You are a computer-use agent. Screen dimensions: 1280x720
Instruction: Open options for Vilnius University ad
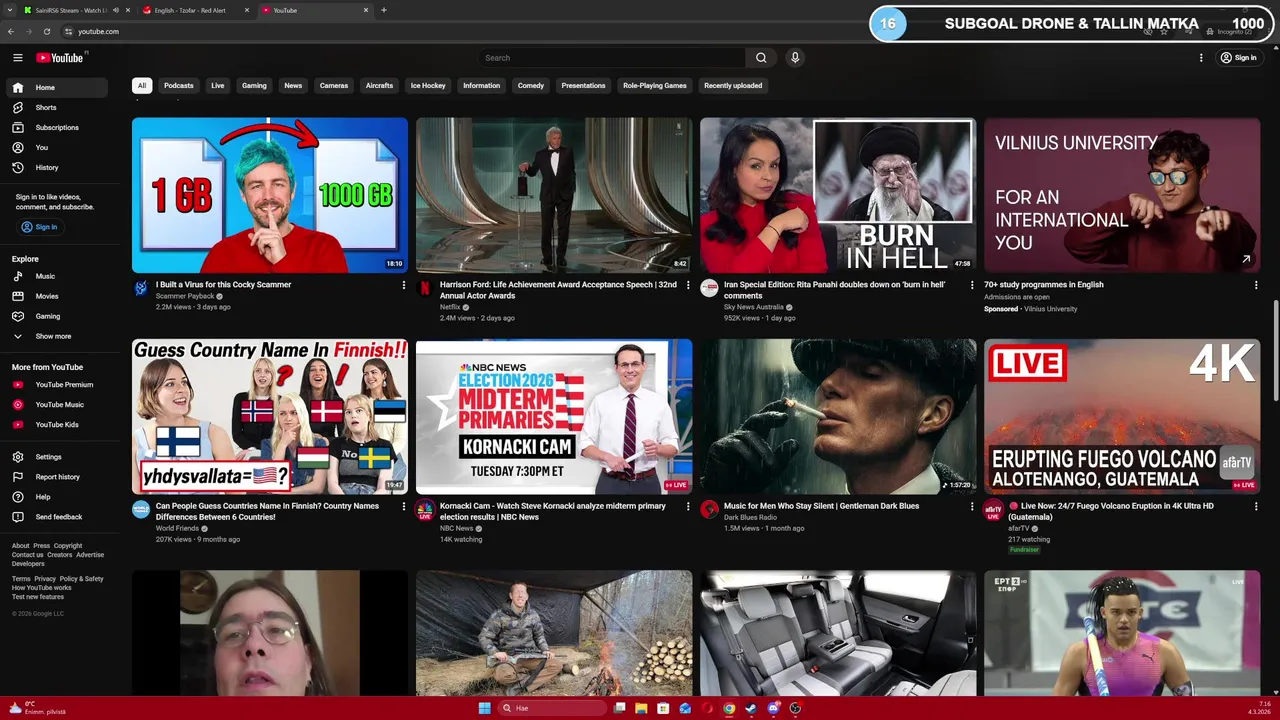tap(1256, 285)
